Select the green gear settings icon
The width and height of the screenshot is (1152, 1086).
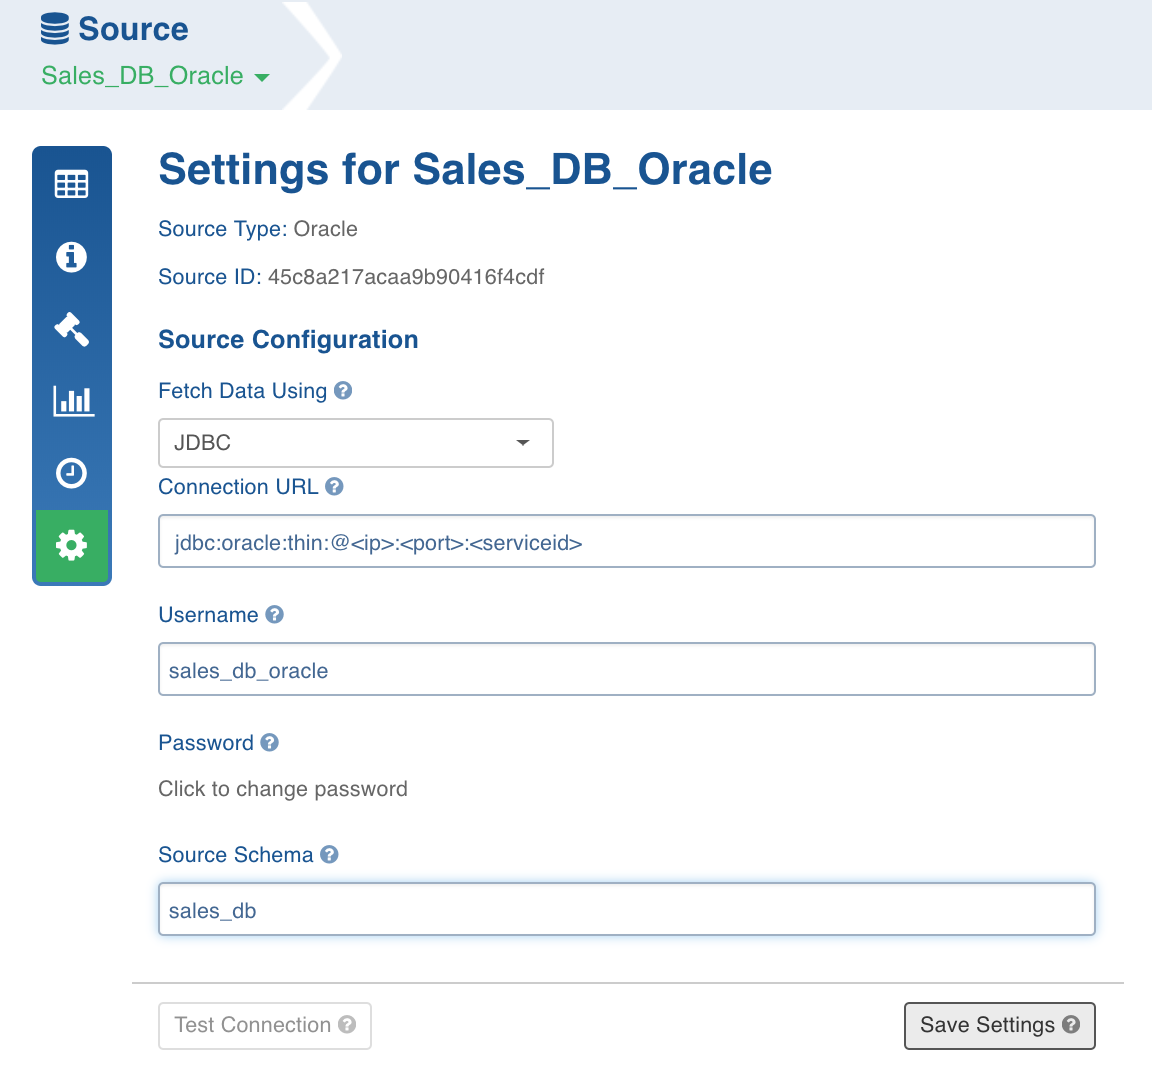[x=71, y=546]
